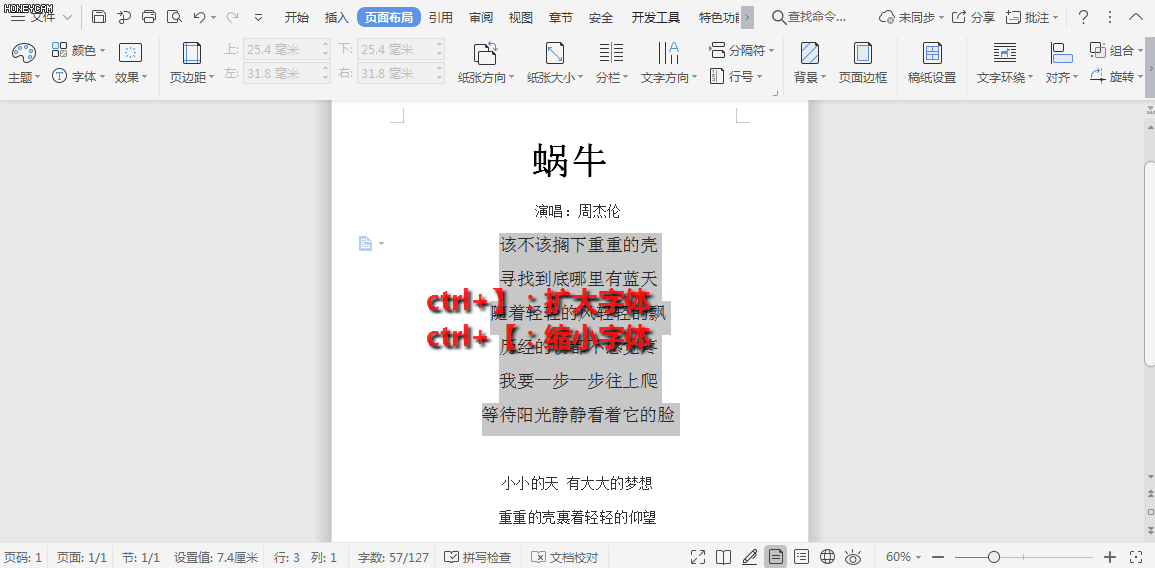Undo the last action
This screenshot has height=568, width=1155.
coord(199,17)
